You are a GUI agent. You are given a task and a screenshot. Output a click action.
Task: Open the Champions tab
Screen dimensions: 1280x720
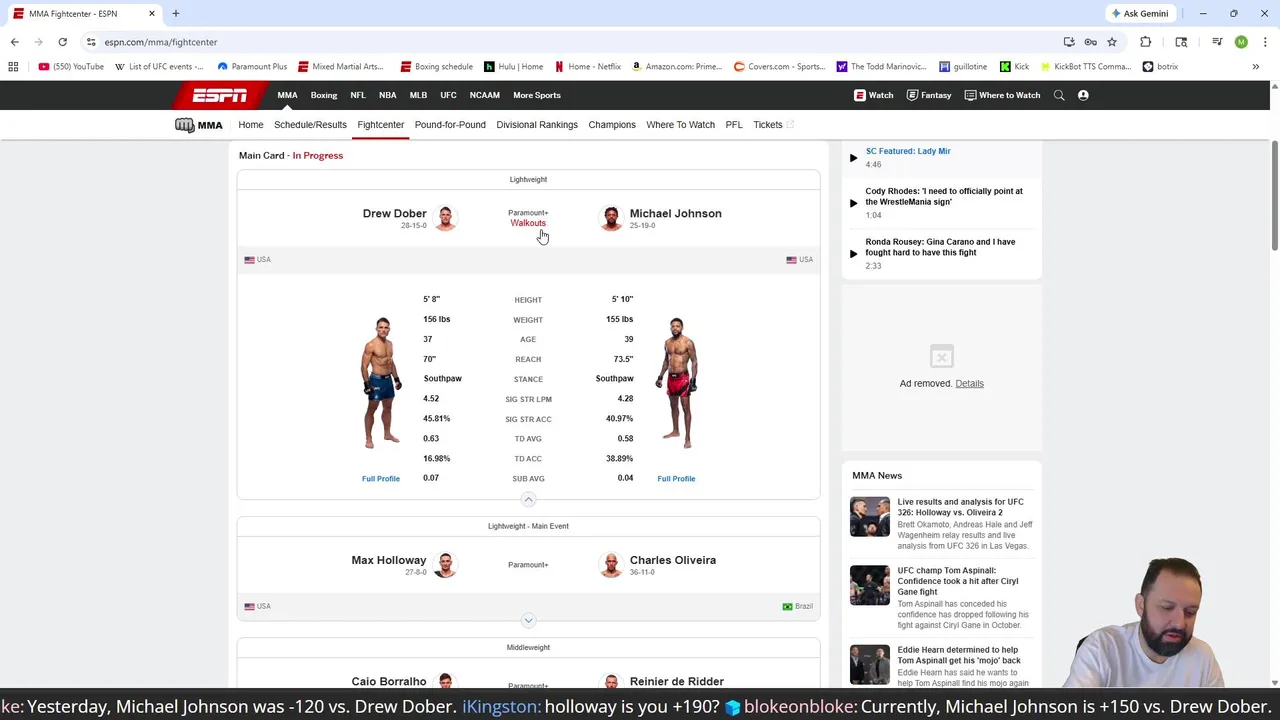(612, 125)
